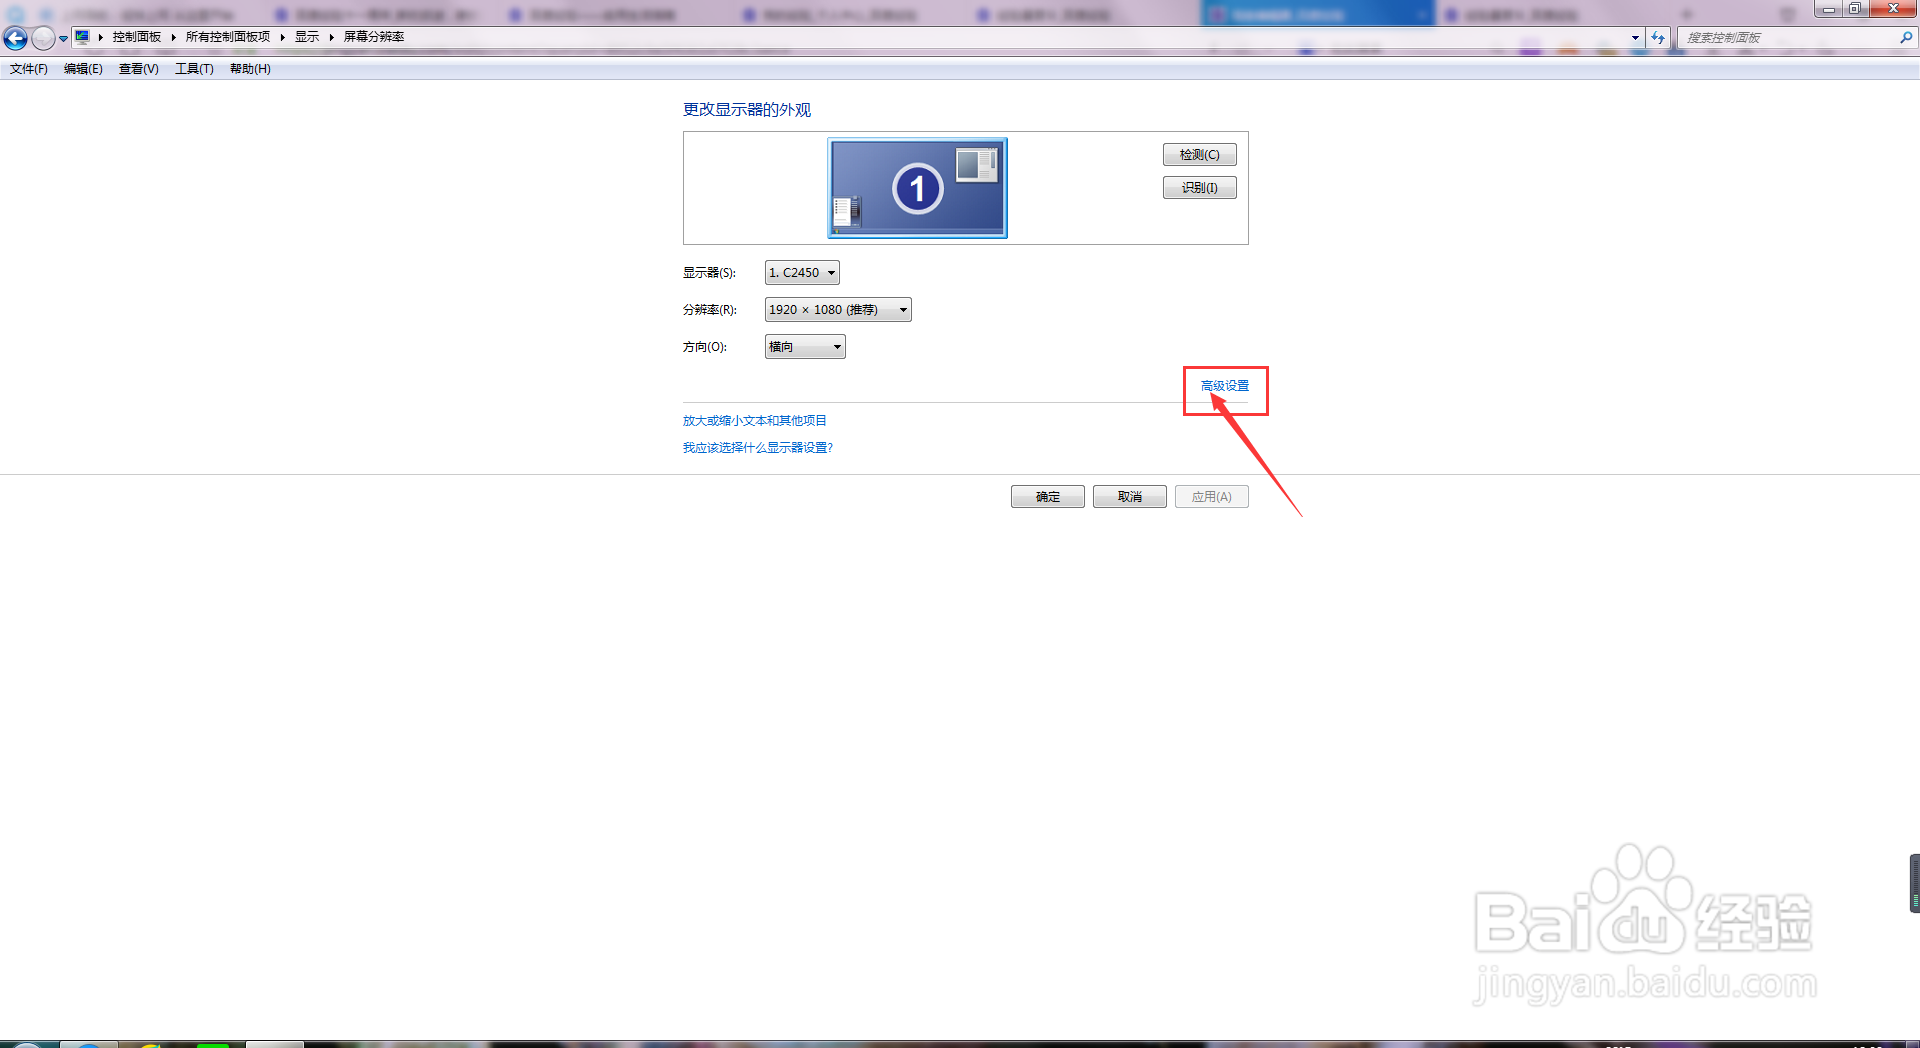Open the 方向 横向 dropdown
This screenshot has height=1048, width=1920.
point(805,347)
